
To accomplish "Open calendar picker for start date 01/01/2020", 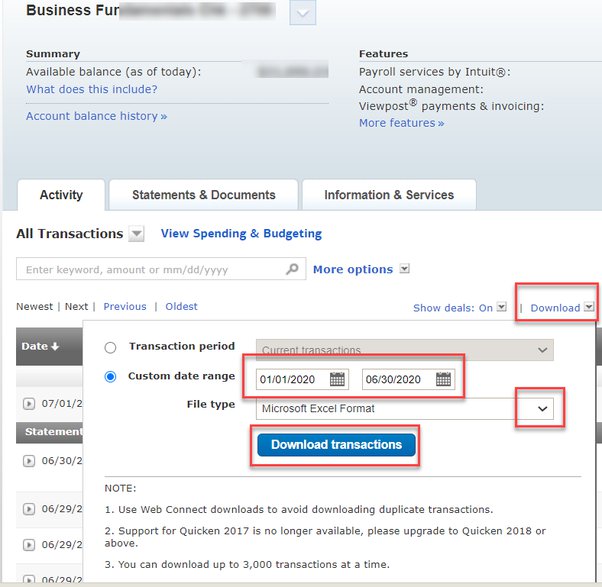I will (x=337, y=379).
